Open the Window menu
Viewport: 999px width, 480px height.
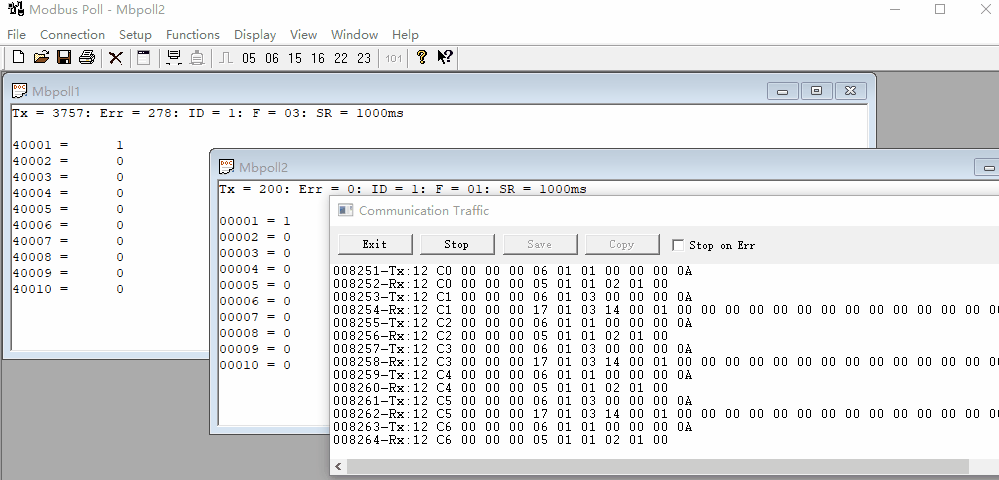pyautogui.click(x=354, y=34)
